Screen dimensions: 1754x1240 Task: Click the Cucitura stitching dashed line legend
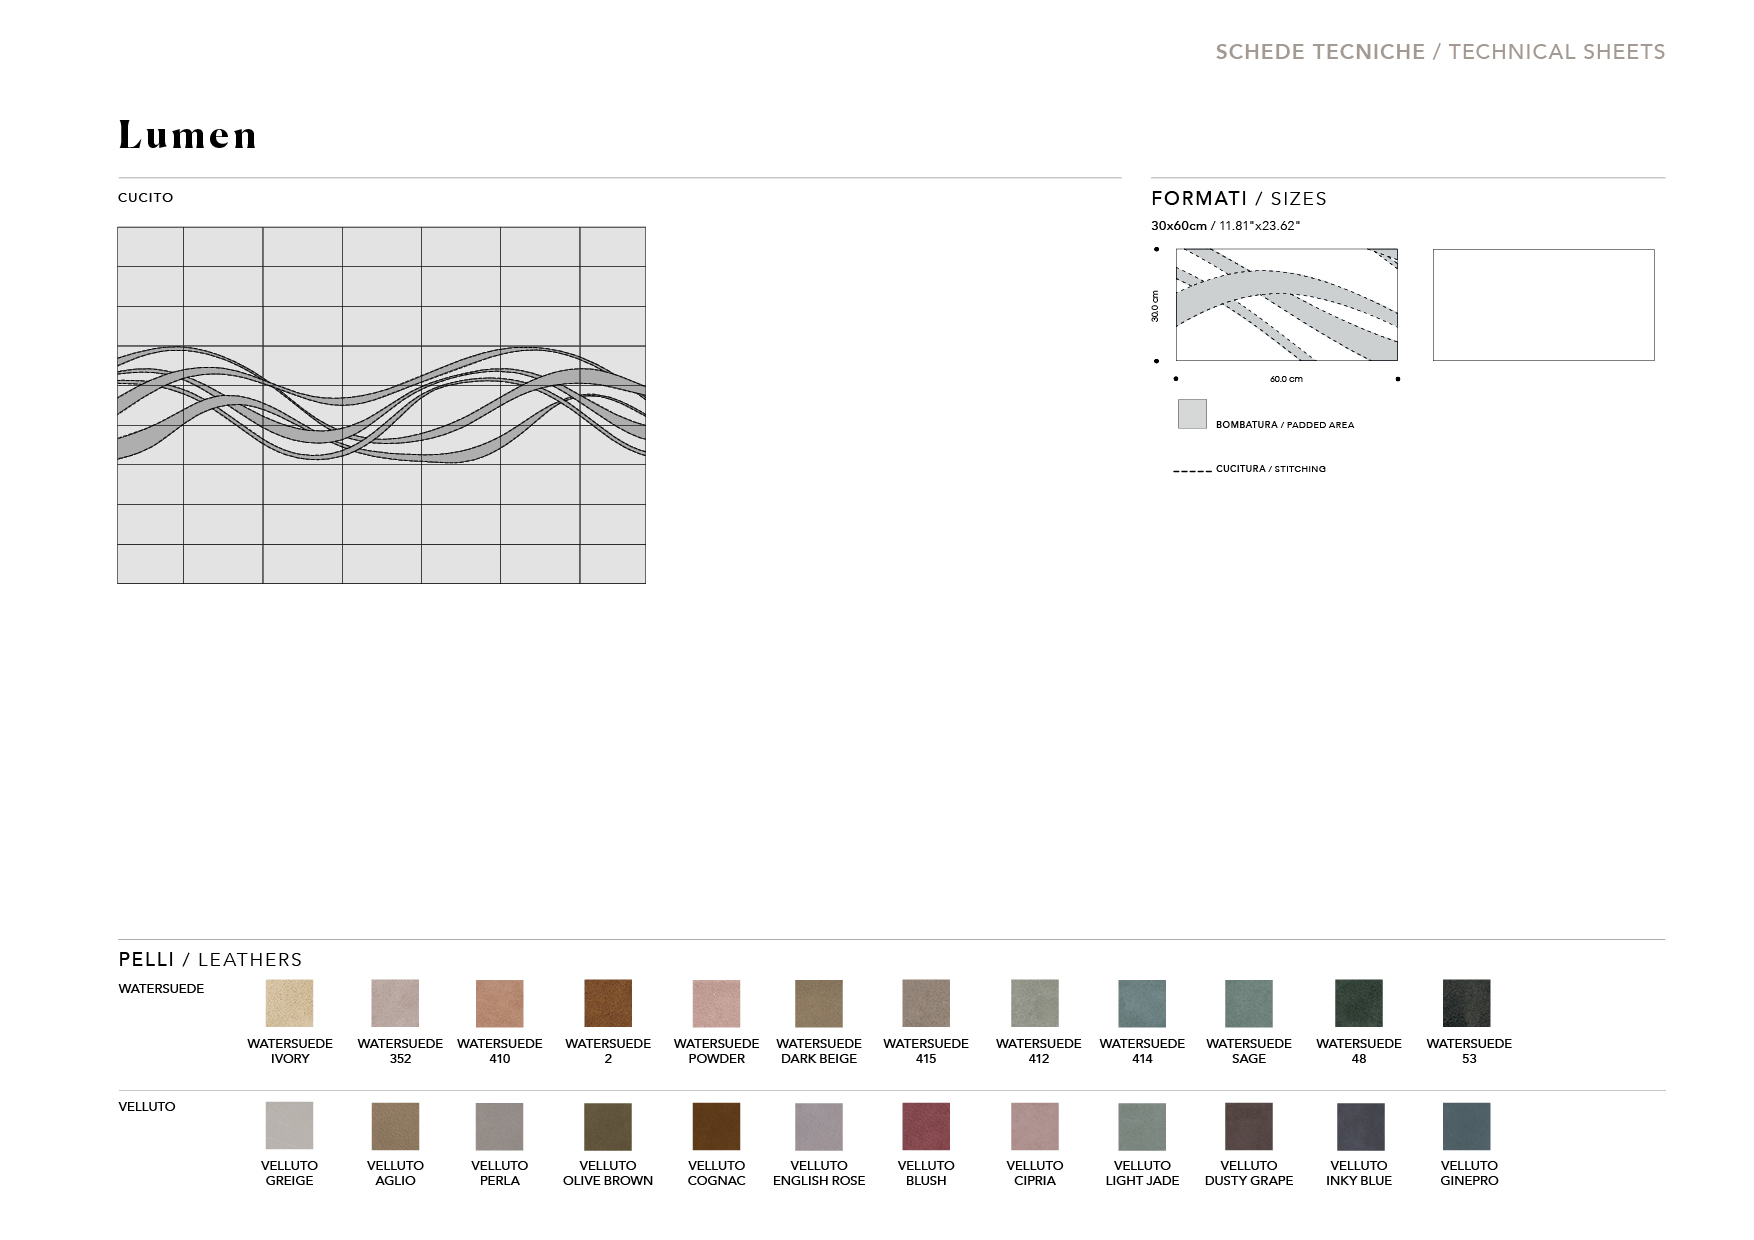(1192, 470)
